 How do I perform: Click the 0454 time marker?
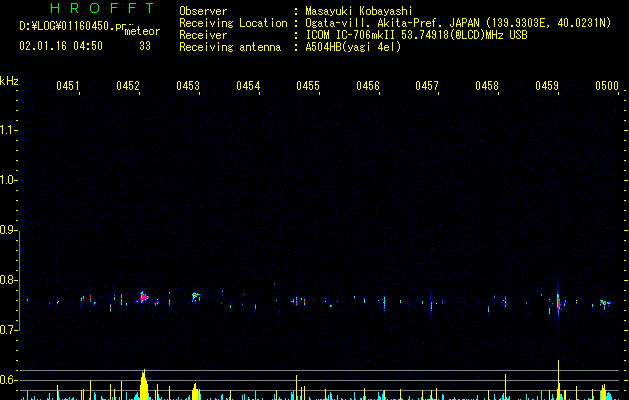[248, 85]
